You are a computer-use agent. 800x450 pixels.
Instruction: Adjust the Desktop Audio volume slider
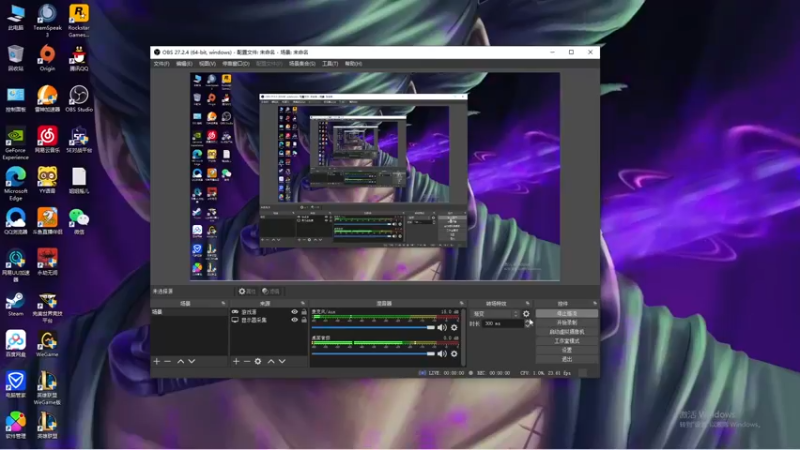pyautogui.click(x=373, y=354)
